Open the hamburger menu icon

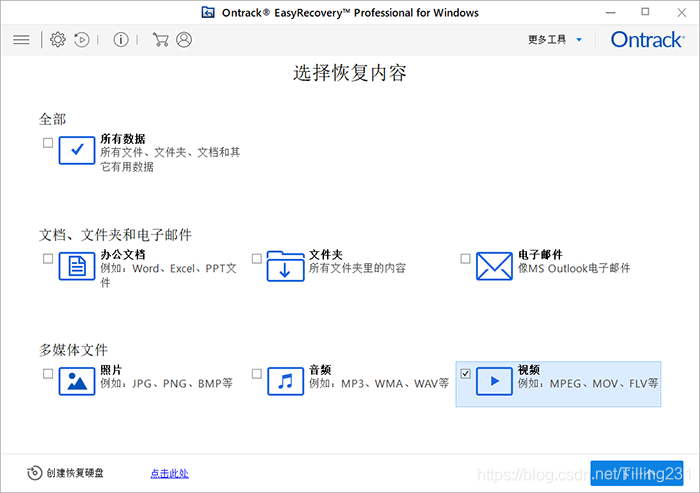21,40
